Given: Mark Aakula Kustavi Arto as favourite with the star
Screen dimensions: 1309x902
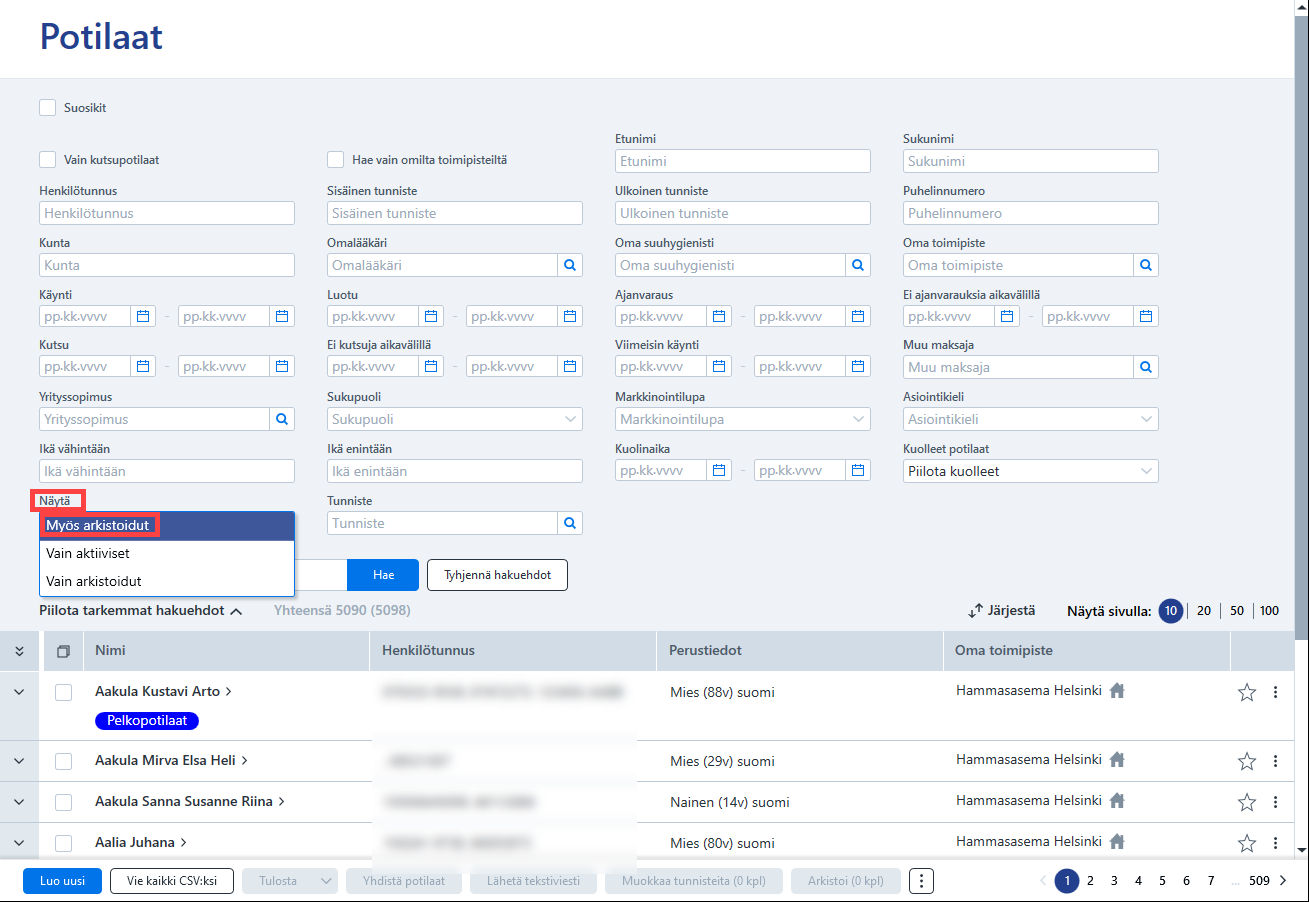Looking at the screenshot, I should pos(1247,692).
